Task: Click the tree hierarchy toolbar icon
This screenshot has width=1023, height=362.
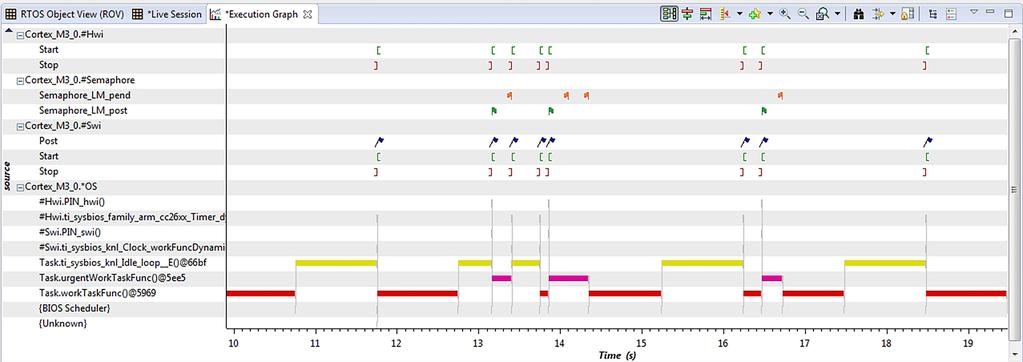Action: [933, 13]
